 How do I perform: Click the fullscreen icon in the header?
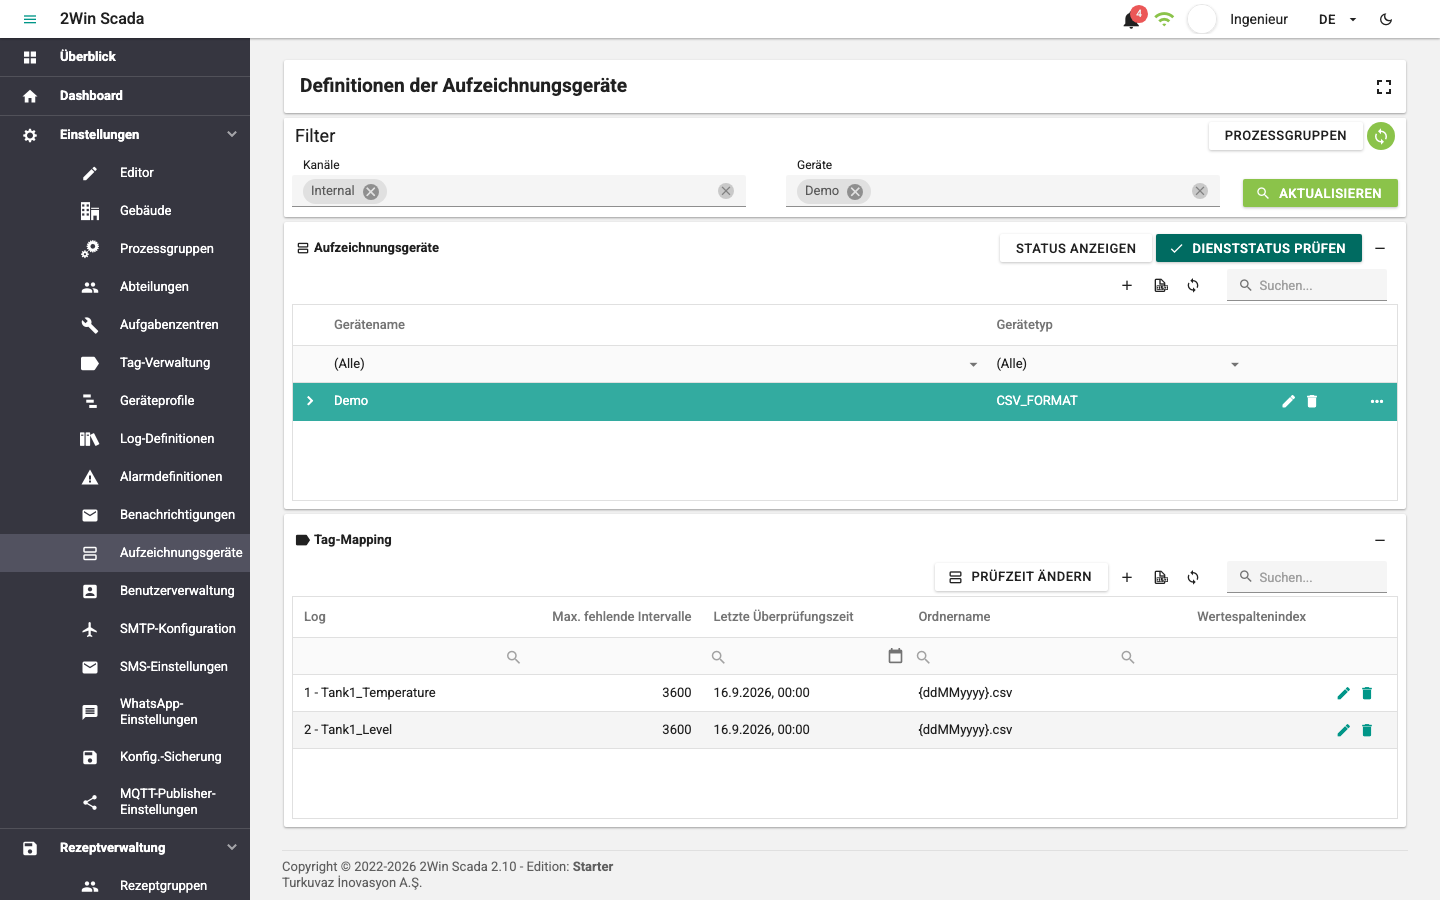[x=1384, y=87]
